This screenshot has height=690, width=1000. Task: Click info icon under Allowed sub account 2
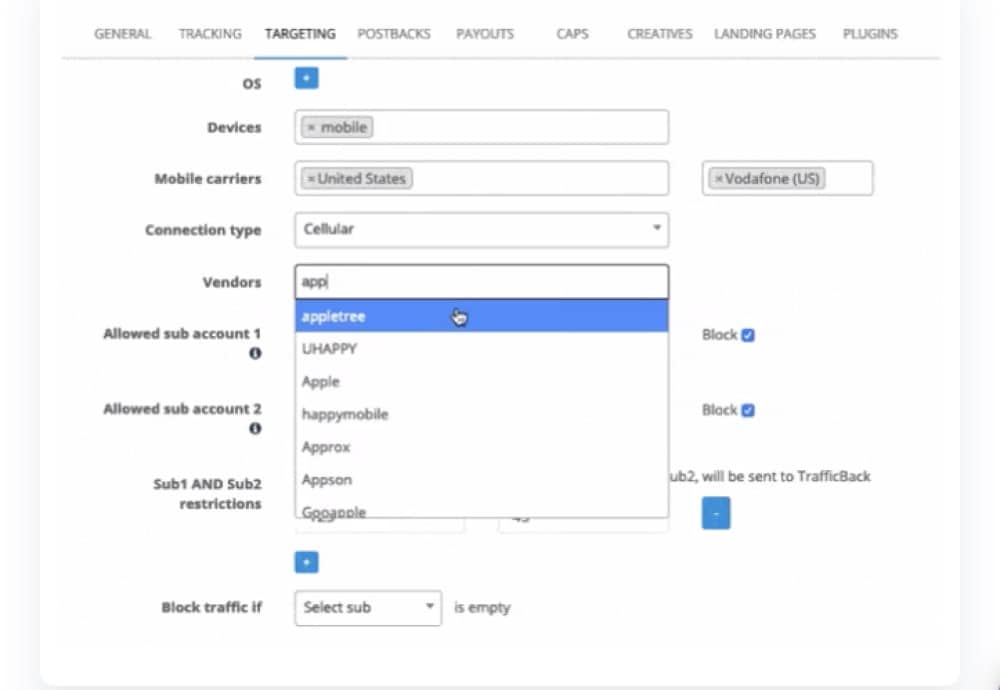(255, 428)
